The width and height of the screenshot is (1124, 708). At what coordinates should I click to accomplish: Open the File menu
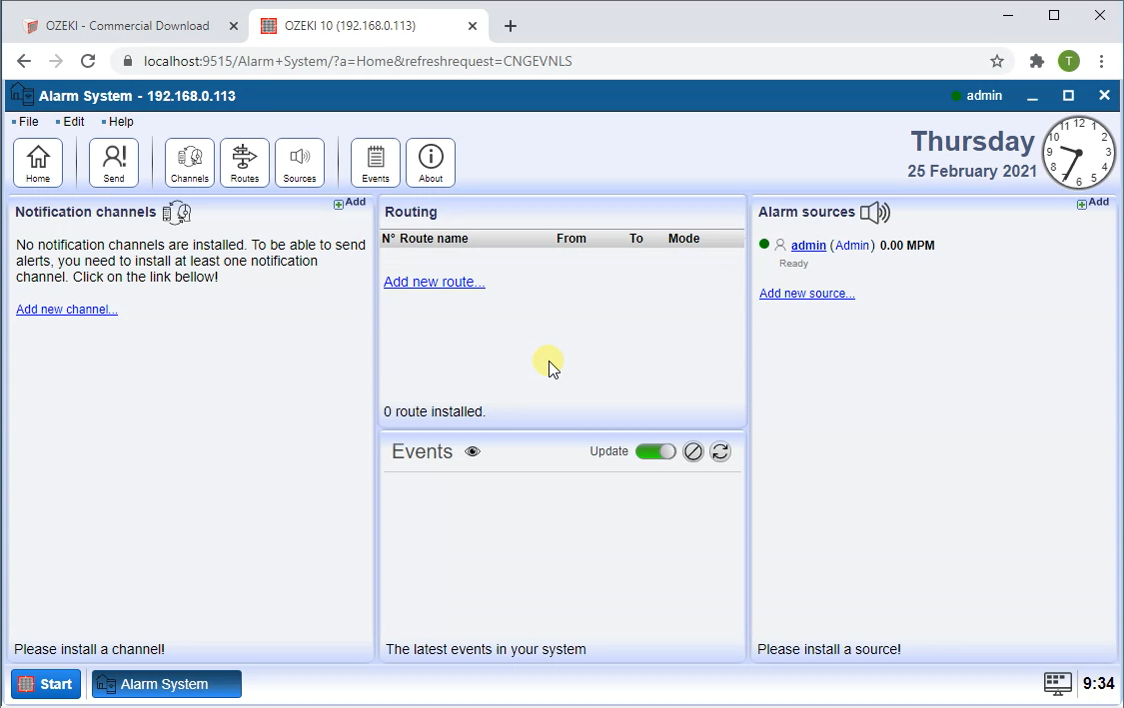[26, 122]
